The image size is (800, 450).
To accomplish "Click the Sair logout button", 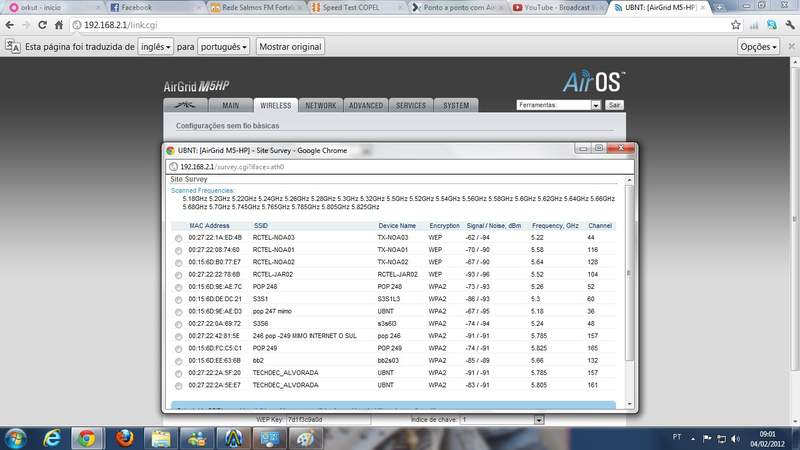I will coord(614,105).
